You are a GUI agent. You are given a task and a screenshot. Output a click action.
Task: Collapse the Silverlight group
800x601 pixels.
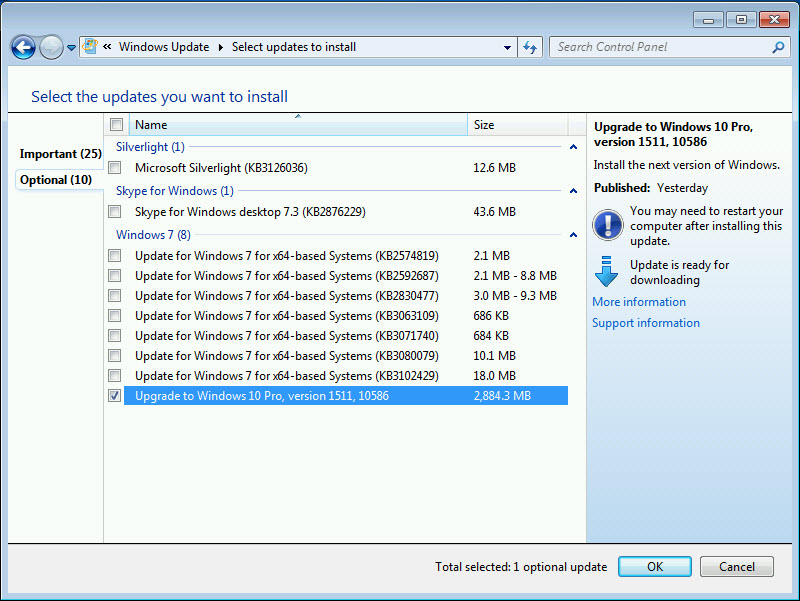coord(573,147)
